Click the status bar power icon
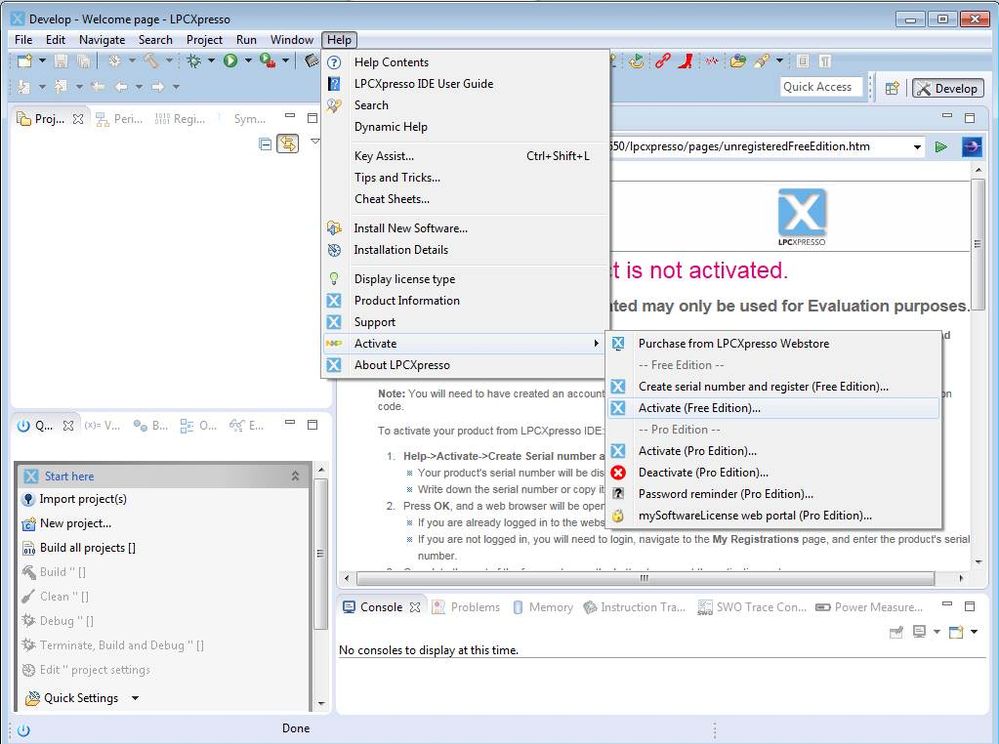This screenshot has width=999, height=744. (x=23, y=730)
